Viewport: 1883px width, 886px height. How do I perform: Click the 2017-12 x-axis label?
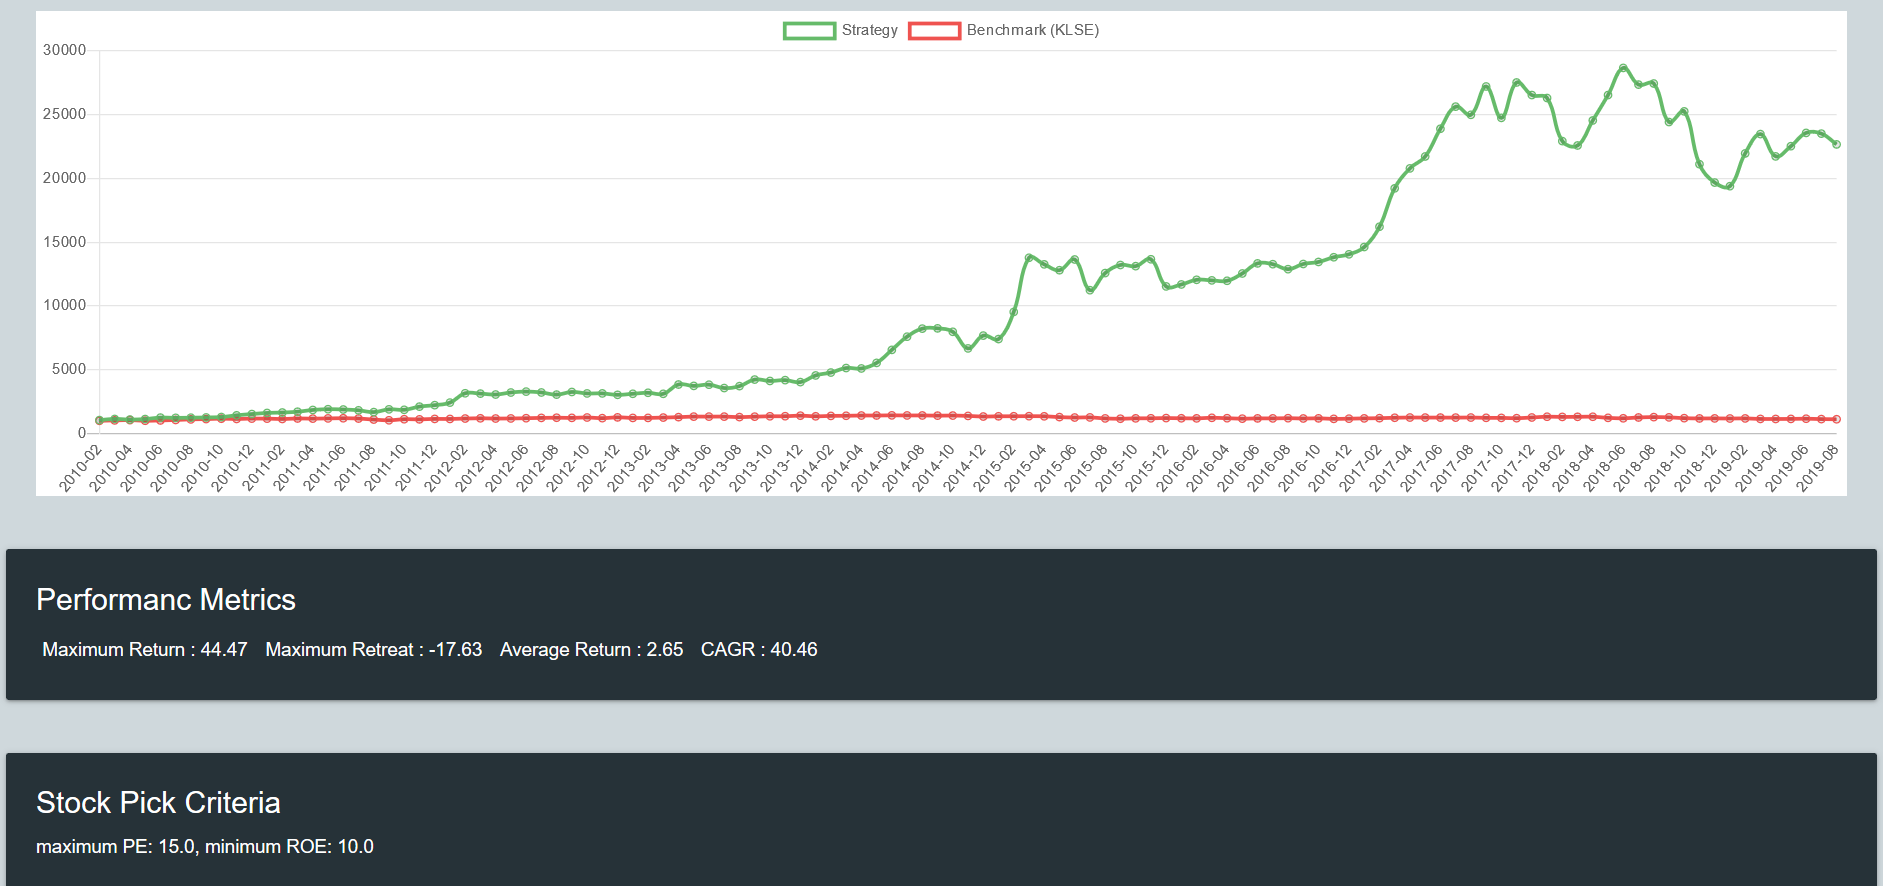coord(1513,468)
